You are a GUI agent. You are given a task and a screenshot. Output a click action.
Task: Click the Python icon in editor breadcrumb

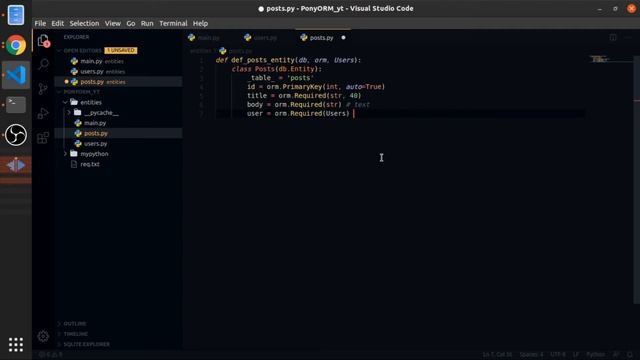222,51
